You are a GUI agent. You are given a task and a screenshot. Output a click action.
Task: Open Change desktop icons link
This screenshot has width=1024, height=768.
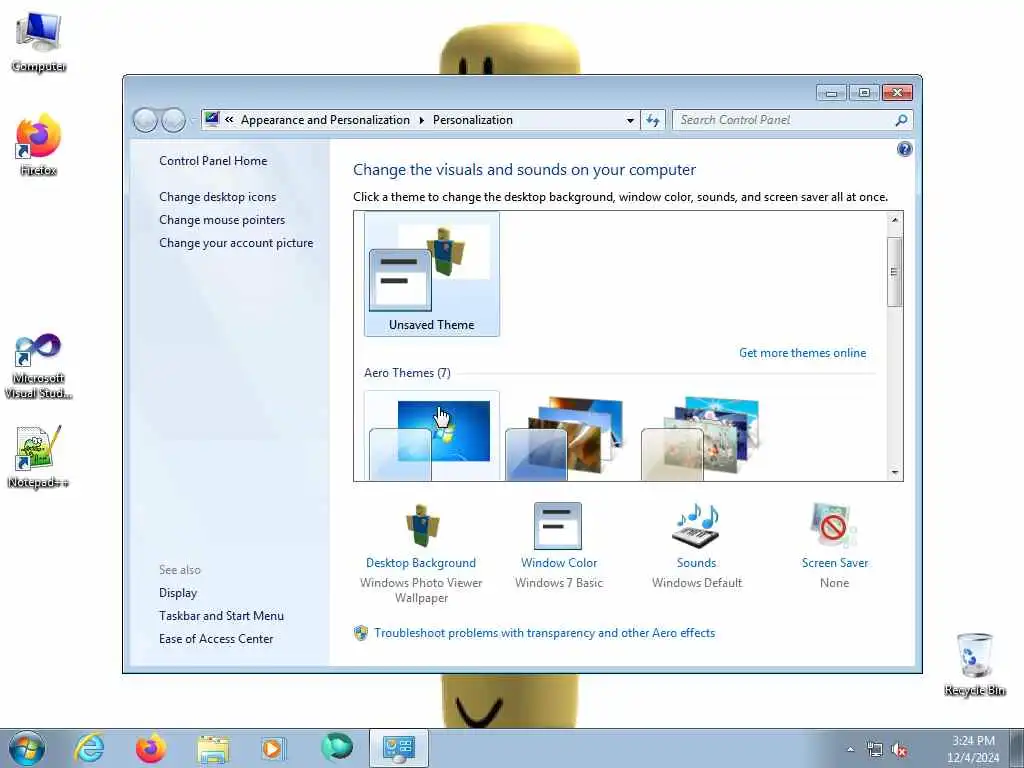pyautogui.click(x=217, y=197)
